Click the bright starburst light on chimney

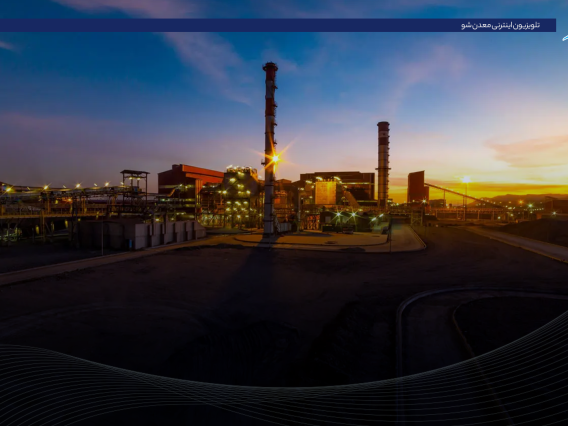pos(275,158)
